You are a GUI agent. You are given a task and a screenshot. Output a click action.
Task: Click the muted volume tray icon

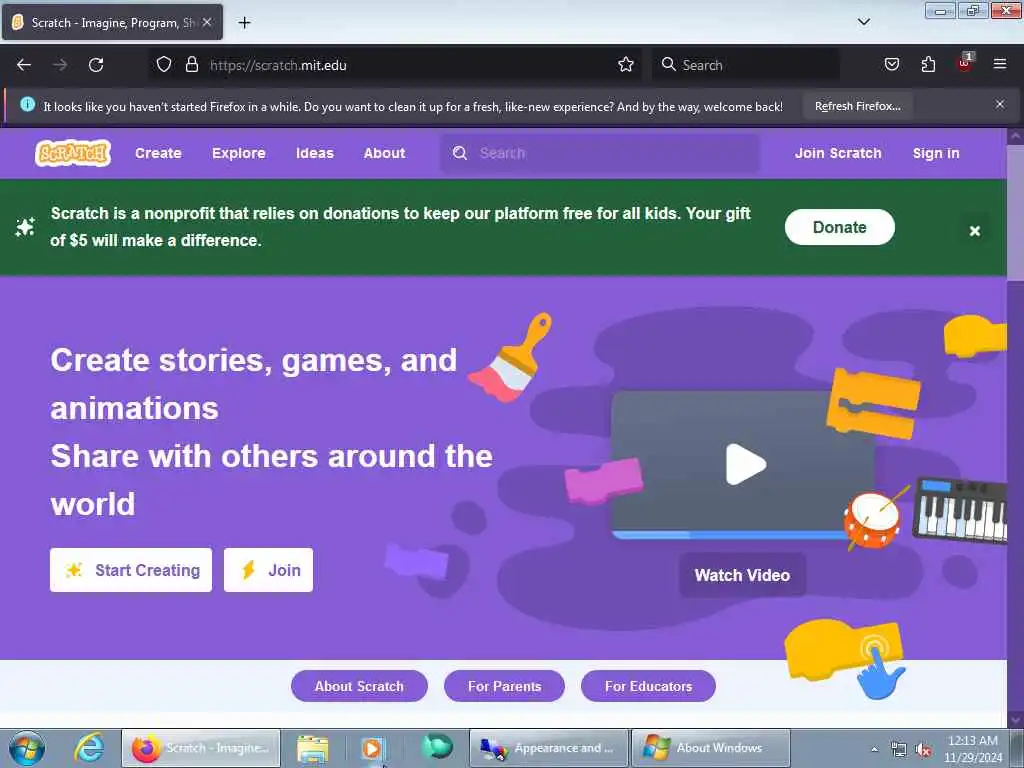(x=923, y=750)
